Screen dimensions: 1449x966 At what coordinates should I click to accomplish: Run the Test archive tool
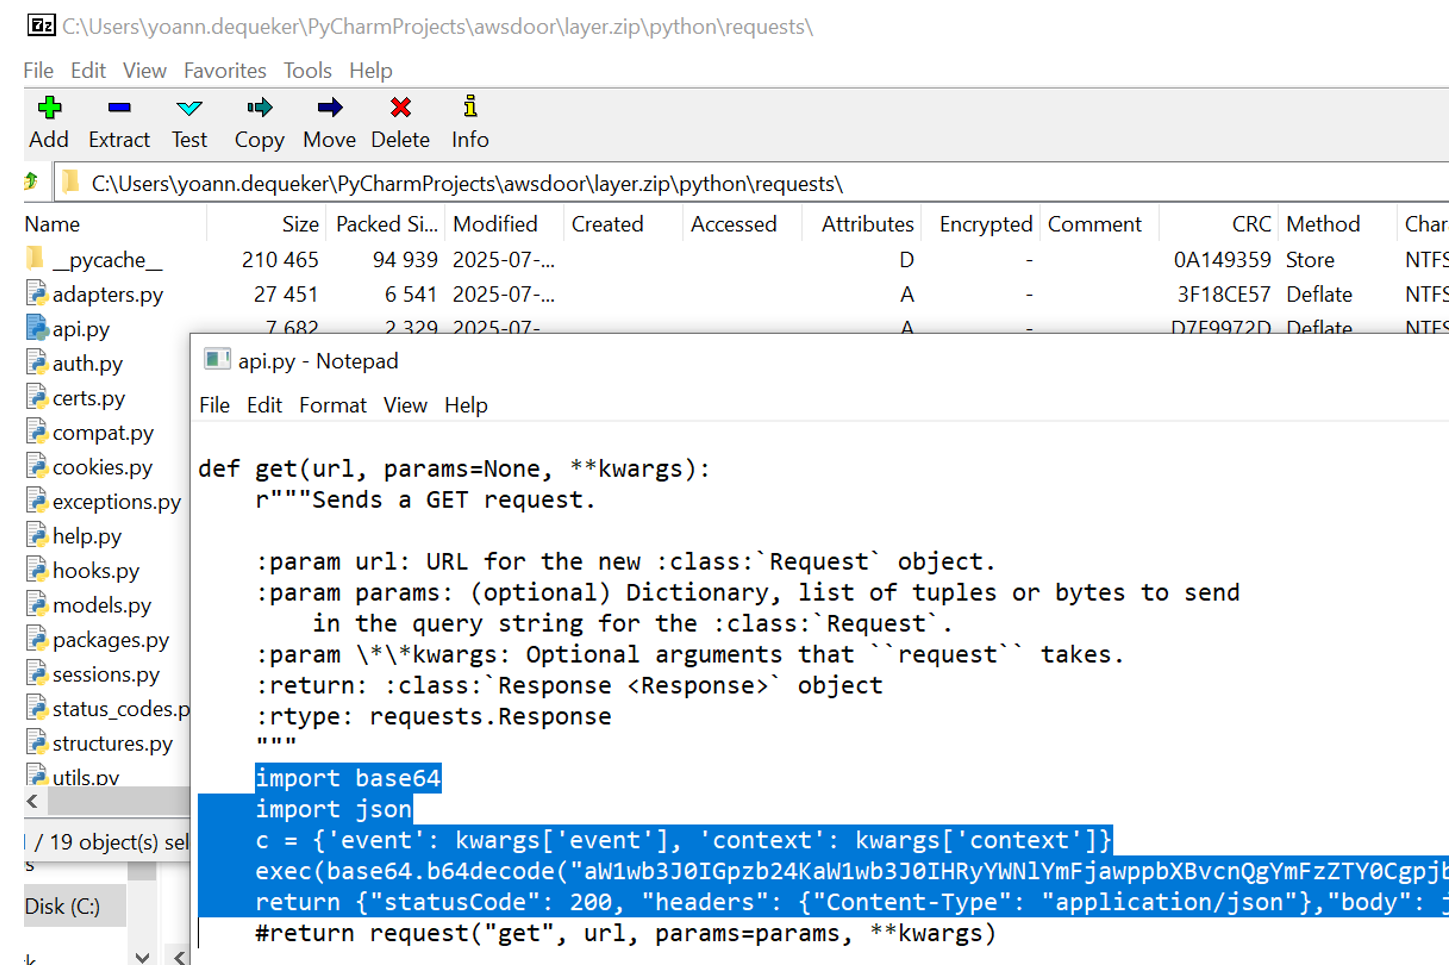click(x=189, y=108)
